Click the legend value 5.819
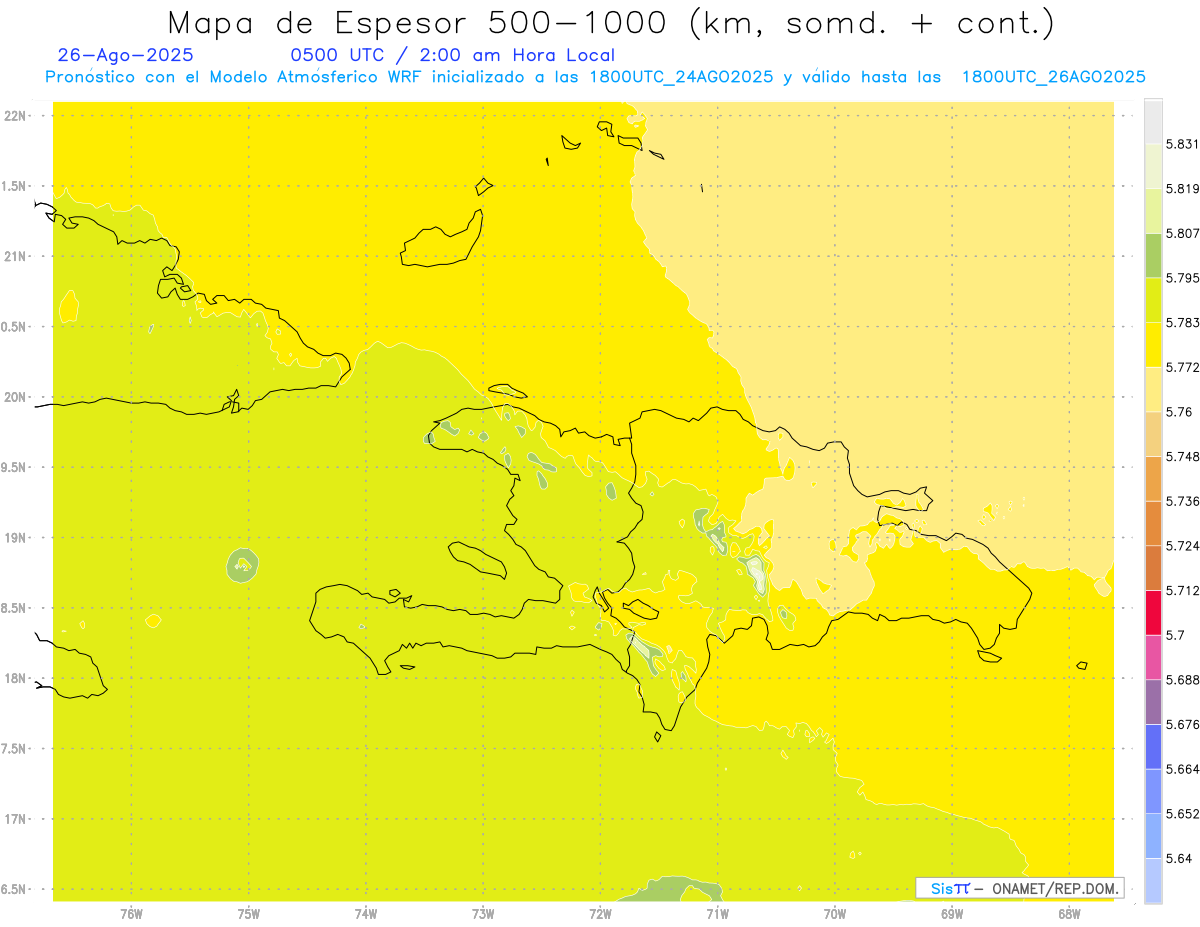Screen dimensions: 1200x927 (x=1181, y=188)
